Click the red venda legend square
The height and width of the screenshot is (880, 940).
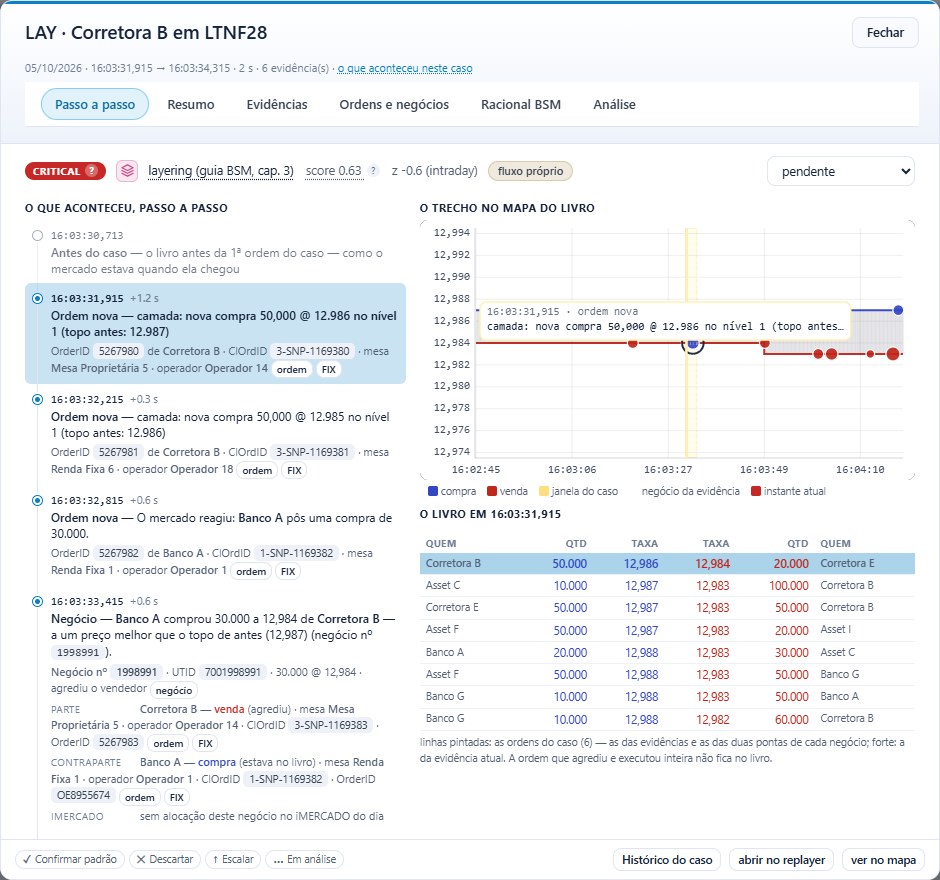point(492,491)
